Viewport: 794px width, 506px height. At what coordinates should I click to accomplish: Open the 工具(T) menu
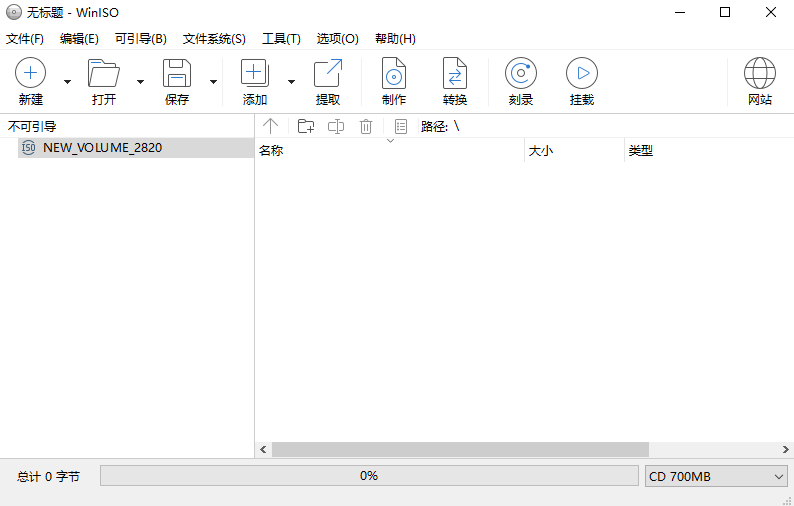[x=281, y=39]
